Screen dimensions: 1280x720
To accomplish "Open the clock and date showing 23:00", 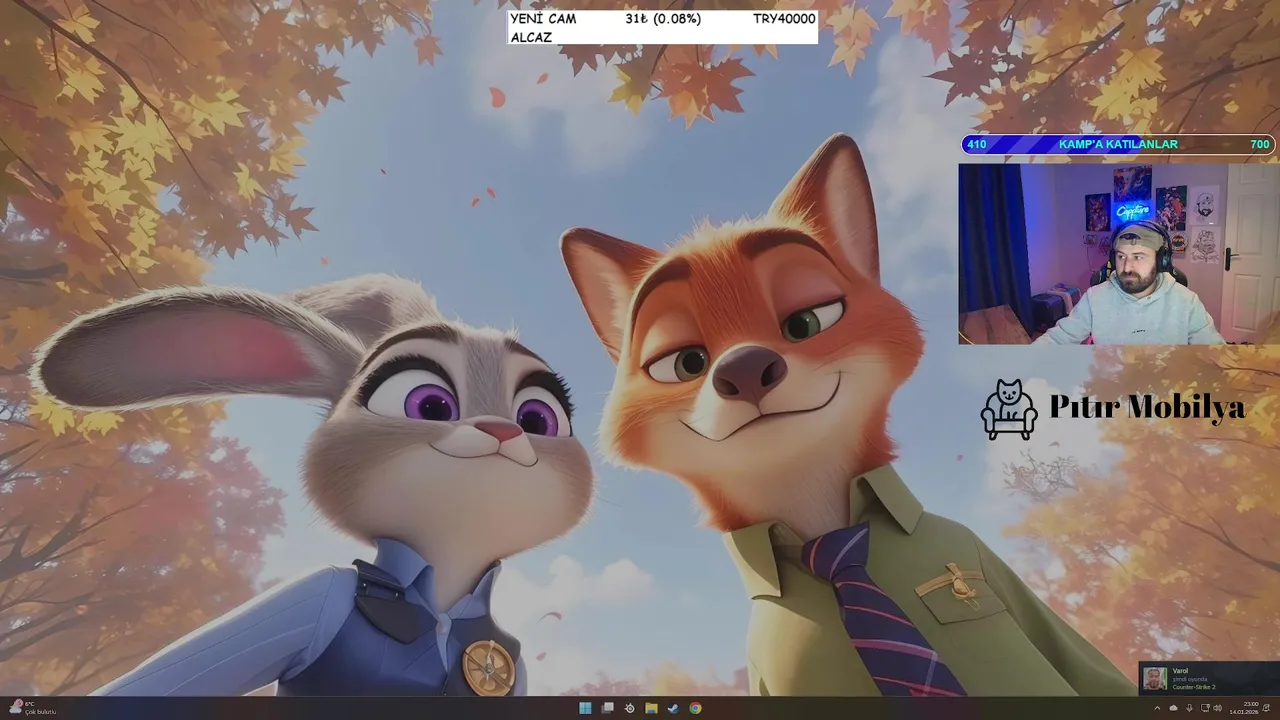I will pyautogui.click(x=1244, y=708).
